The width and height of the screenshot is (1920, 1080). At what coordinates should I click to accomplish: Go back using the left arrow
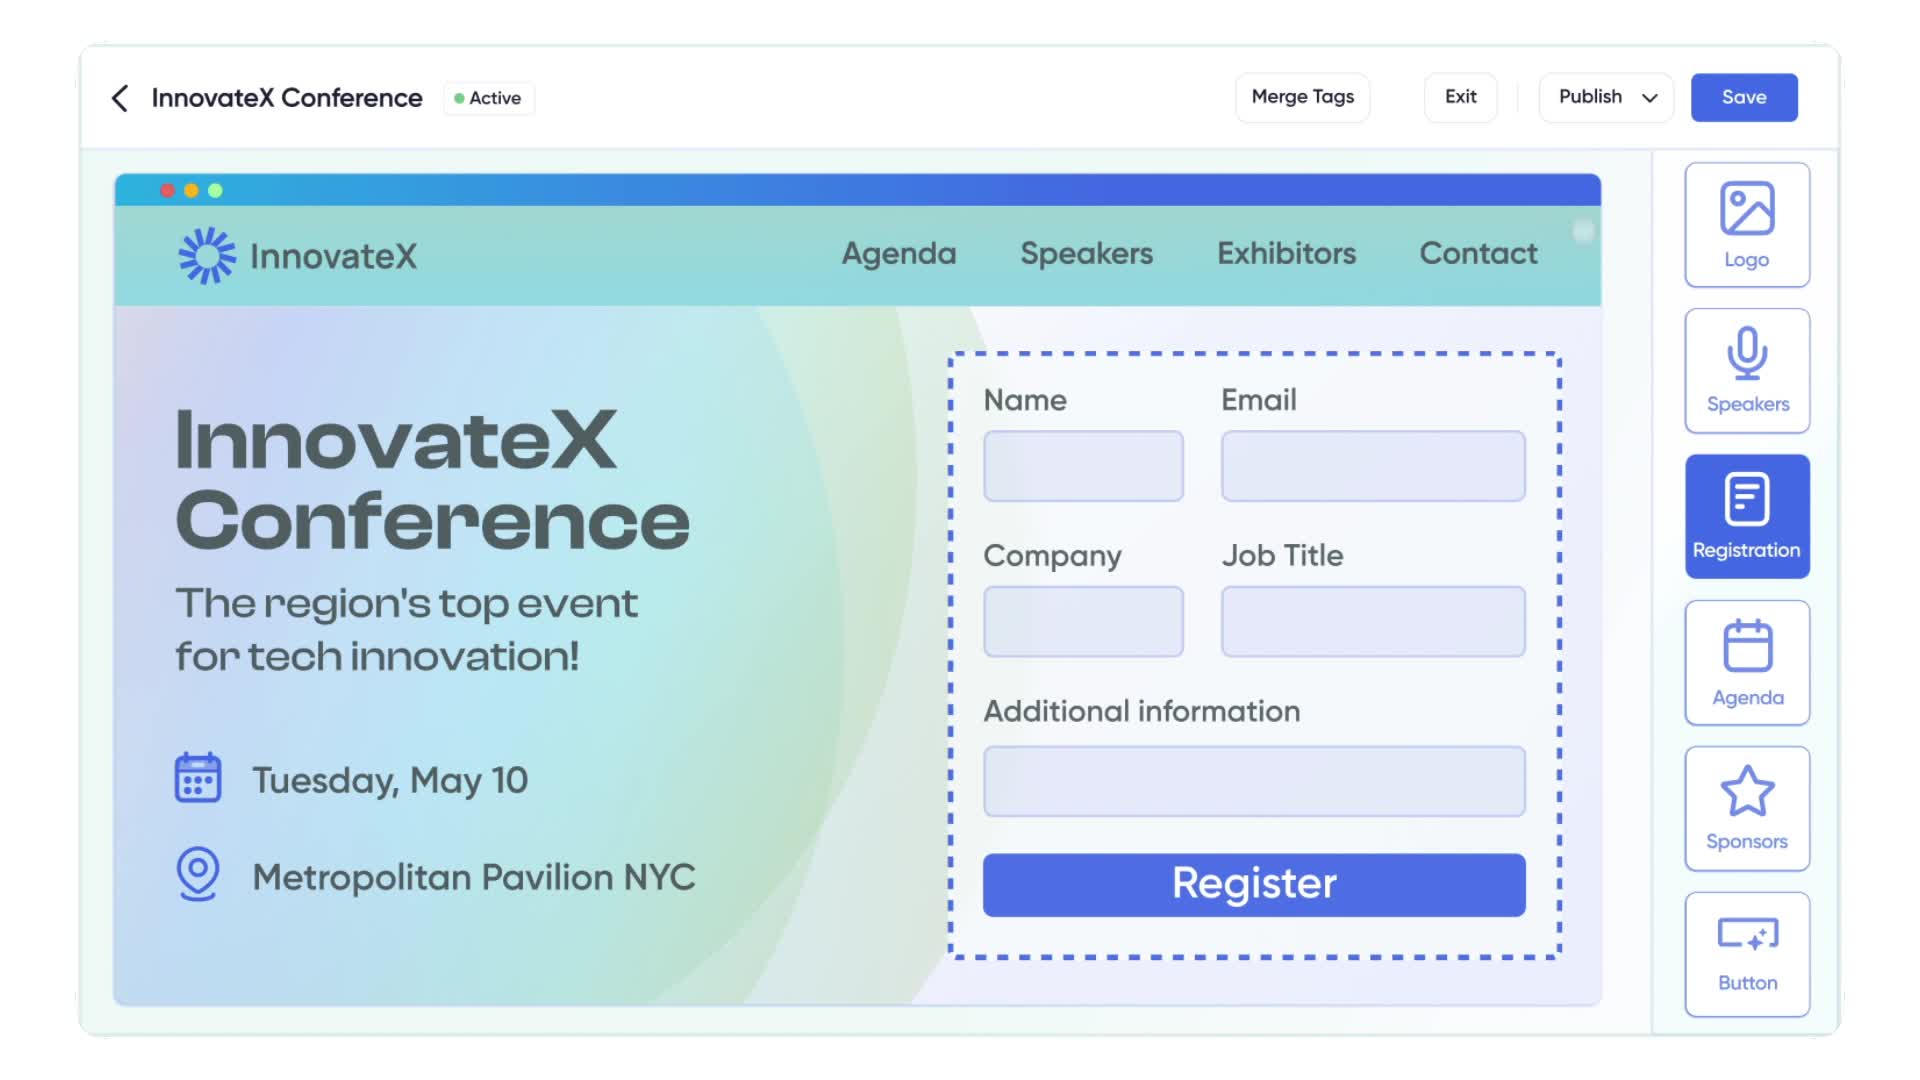click(120, 98)
